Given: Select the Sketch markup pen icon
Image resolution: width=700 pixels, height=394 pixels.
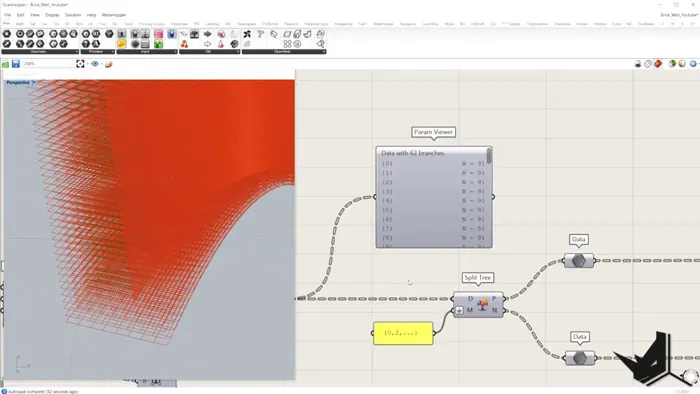Looking at the screenshot, I should pyautogui.click(x=108, y=64).
